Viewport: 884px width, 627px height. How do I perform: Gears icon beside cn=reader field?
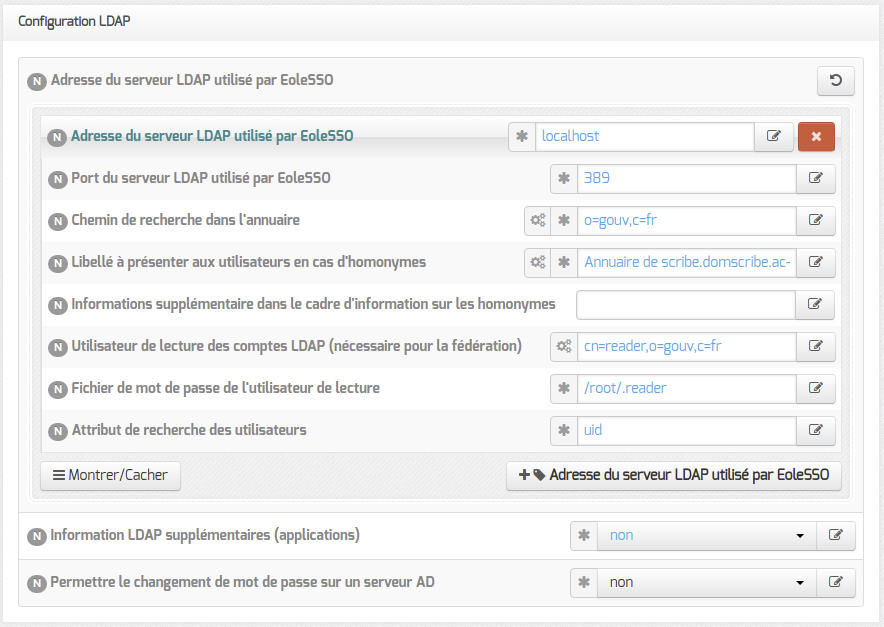coord(564,347)
